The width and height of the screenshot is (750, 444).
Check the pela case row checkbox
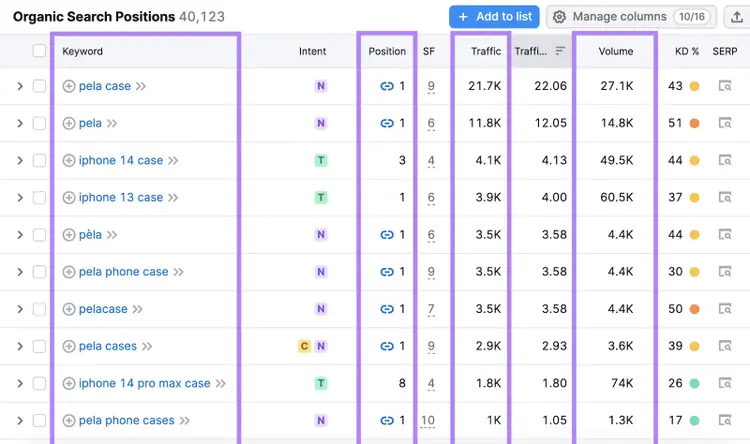(x=39, y=86)
